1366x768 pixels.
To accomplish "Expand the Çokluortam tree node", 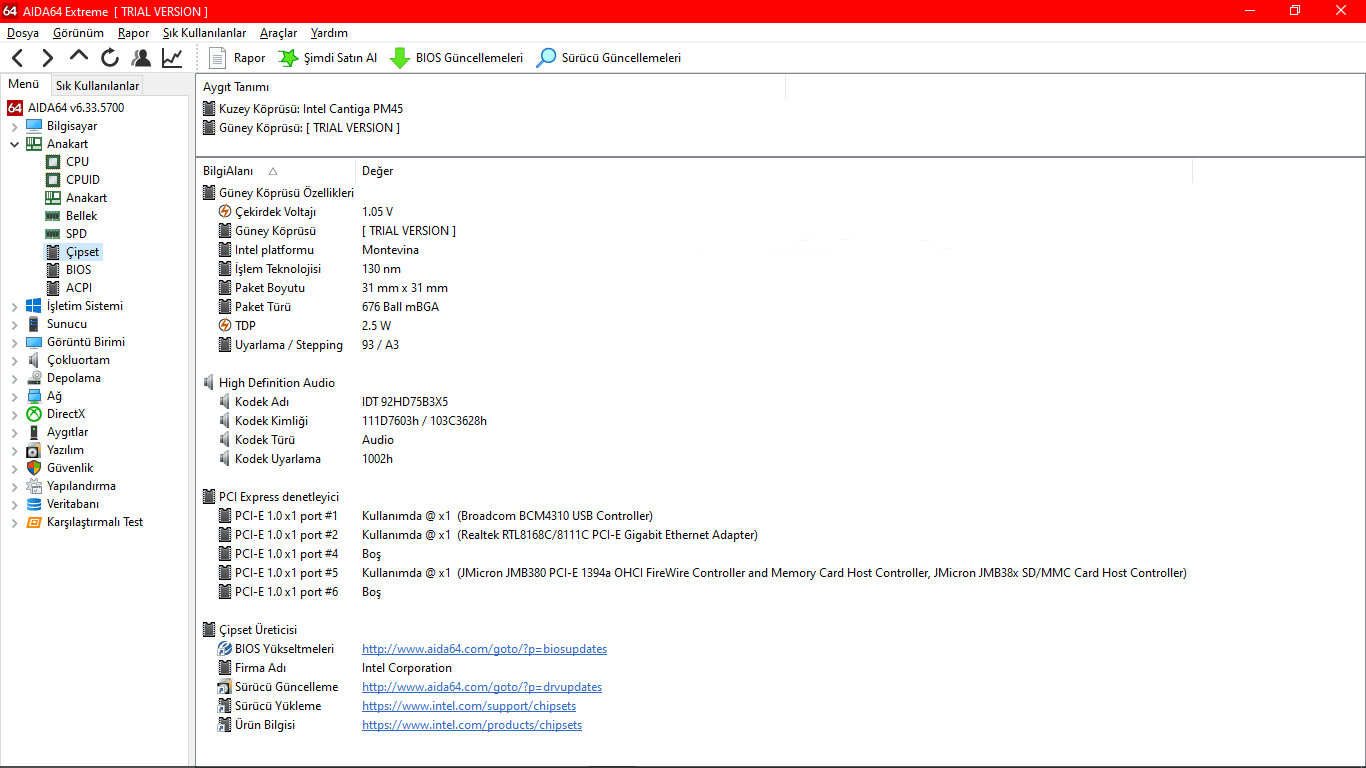I will pyautogui.click(x=14, y=360).
